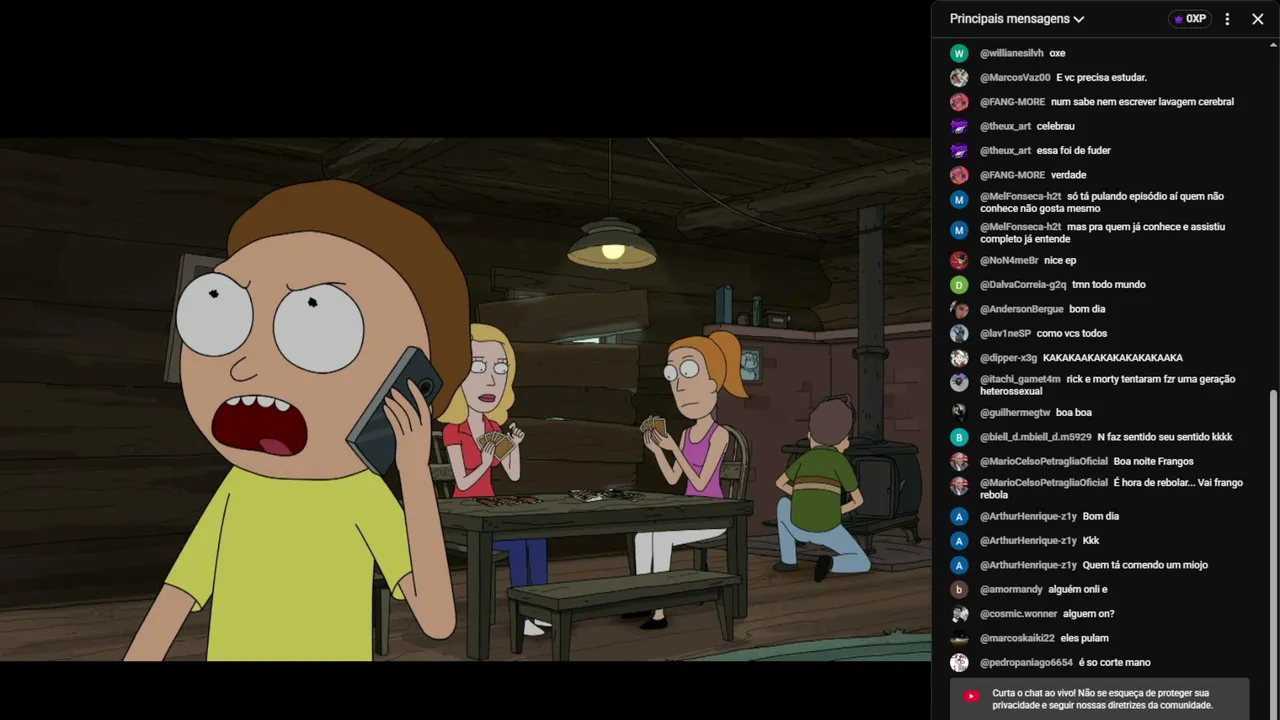1280x720 pixels.
Task: Open the @MarcosVaz00 username link
Action: click(1015, 77)
